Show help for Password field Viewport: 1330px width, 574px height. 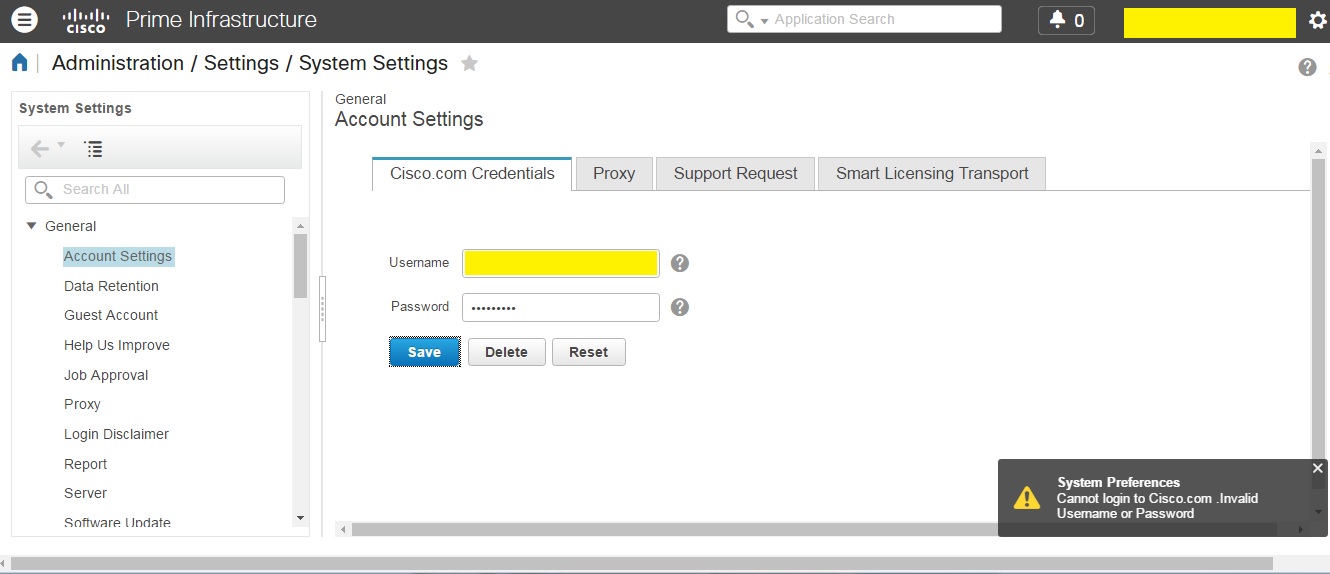(680, 307)
